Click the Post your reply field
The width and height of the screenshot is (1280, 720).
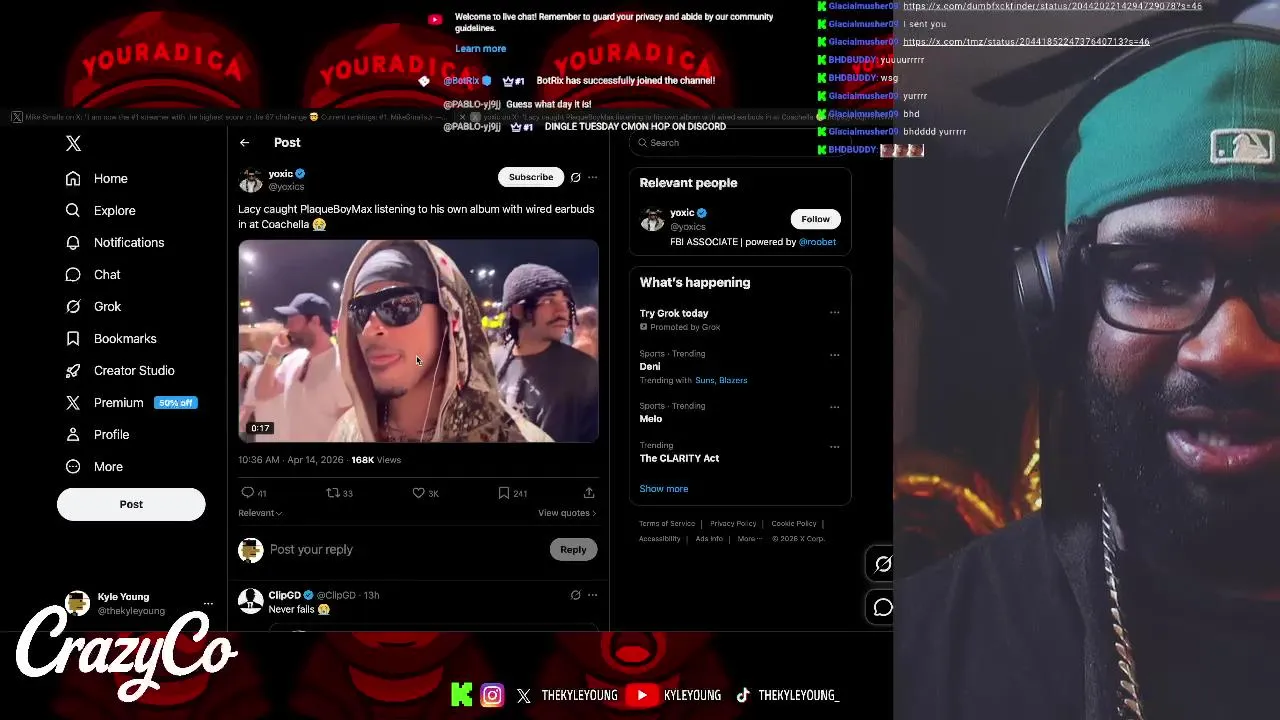(405, 549)
